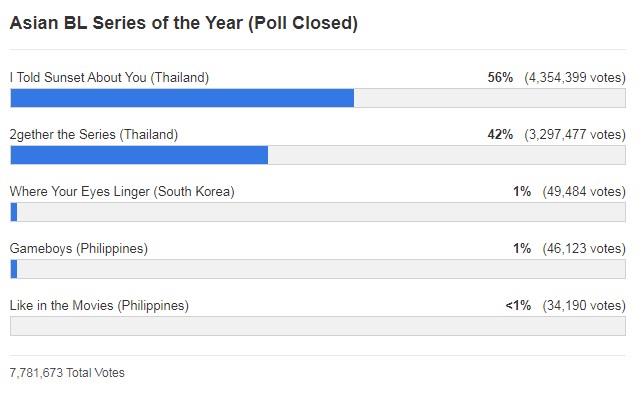Click the small blue bar for Where Your Eyes Linger

pyautogui.click(x=14, y=212)
